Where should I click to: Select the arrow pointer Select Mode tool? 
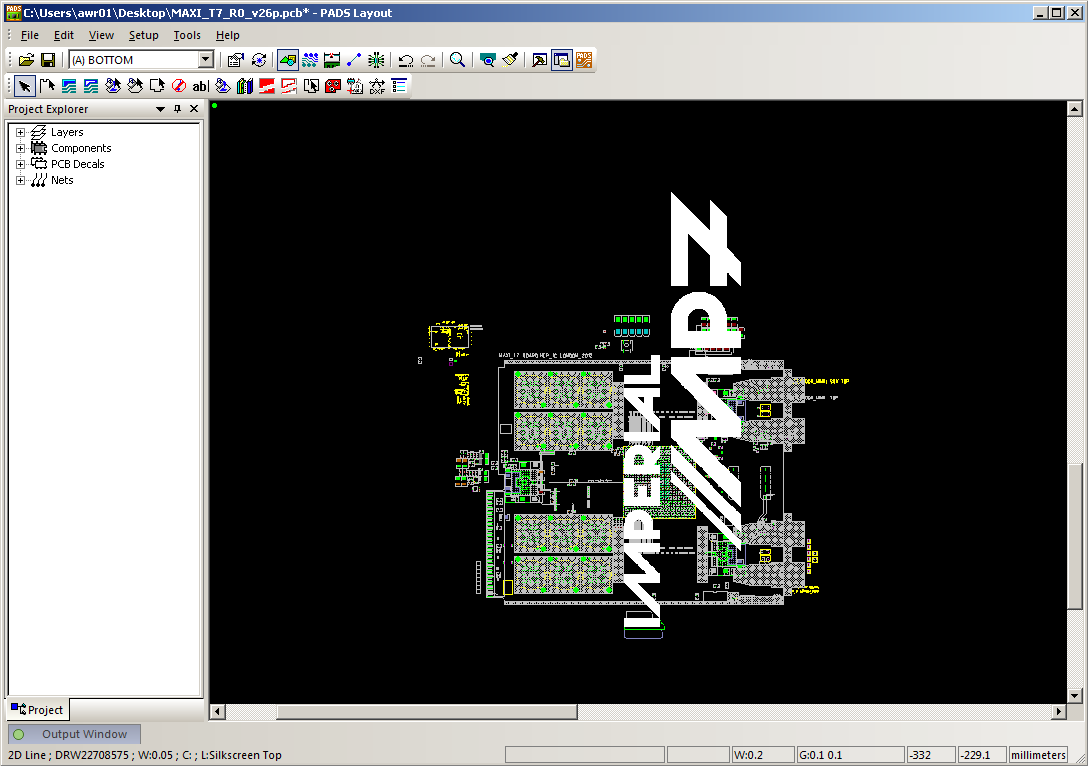click(x=24, y=86)
